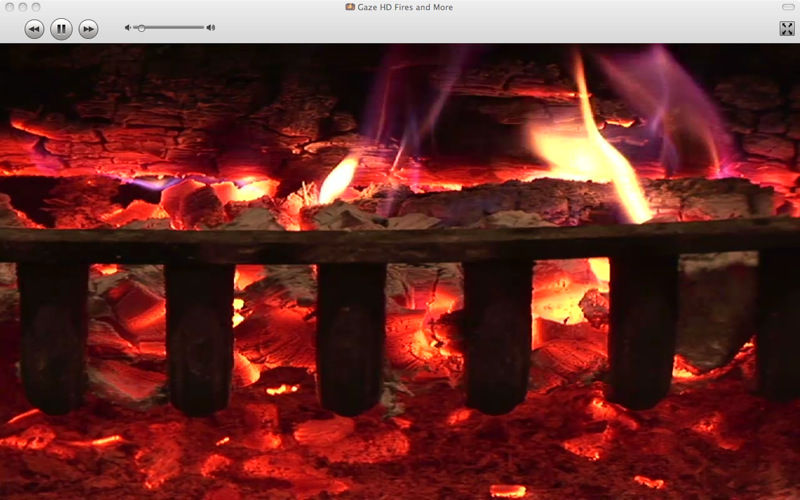800x500 pixels.
Task: Click the small flame at the video's center
Action: tap(338, 180)
